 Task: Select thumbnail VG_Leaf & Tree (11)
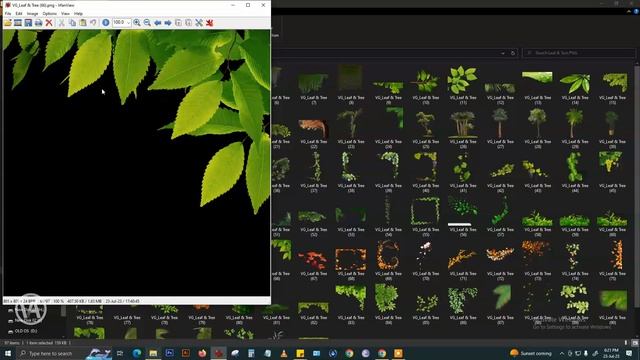pos(462,85)
